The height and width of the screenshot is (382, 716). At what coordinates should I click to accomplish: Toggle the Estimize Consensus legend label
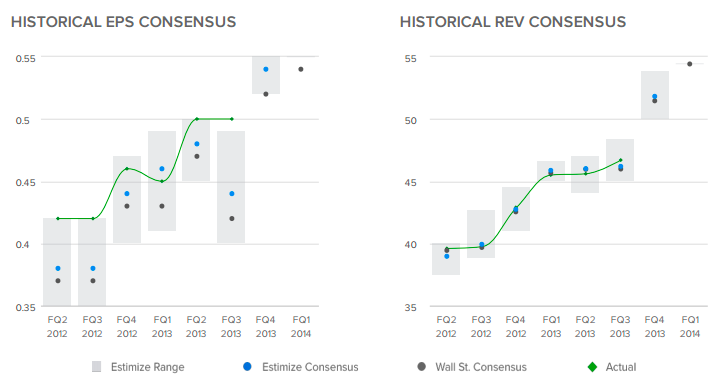point(310,367)
